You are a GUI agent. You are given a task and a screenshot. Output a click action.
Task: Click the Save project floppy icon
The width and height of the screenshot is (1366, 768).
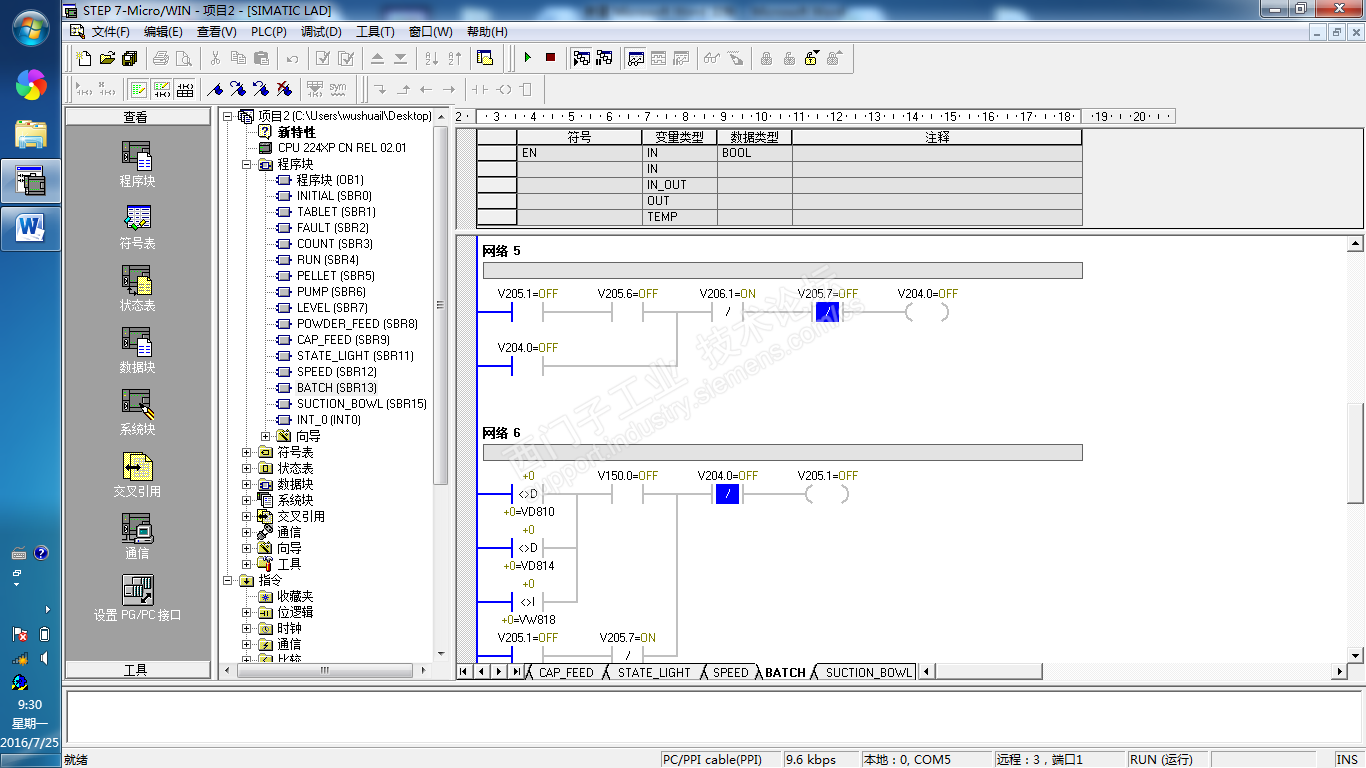tap(129, 58)
